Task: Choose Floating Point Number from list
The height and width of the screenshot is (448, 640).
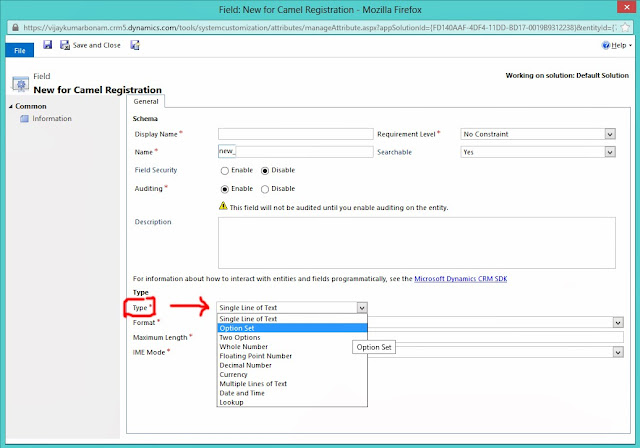Action: coord(292,356)
